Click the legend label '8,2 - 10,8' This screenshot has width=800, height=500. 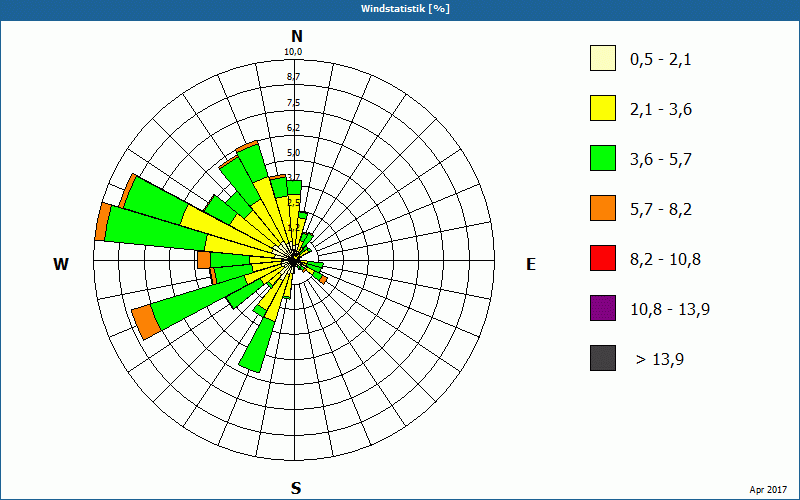point(665,260)
